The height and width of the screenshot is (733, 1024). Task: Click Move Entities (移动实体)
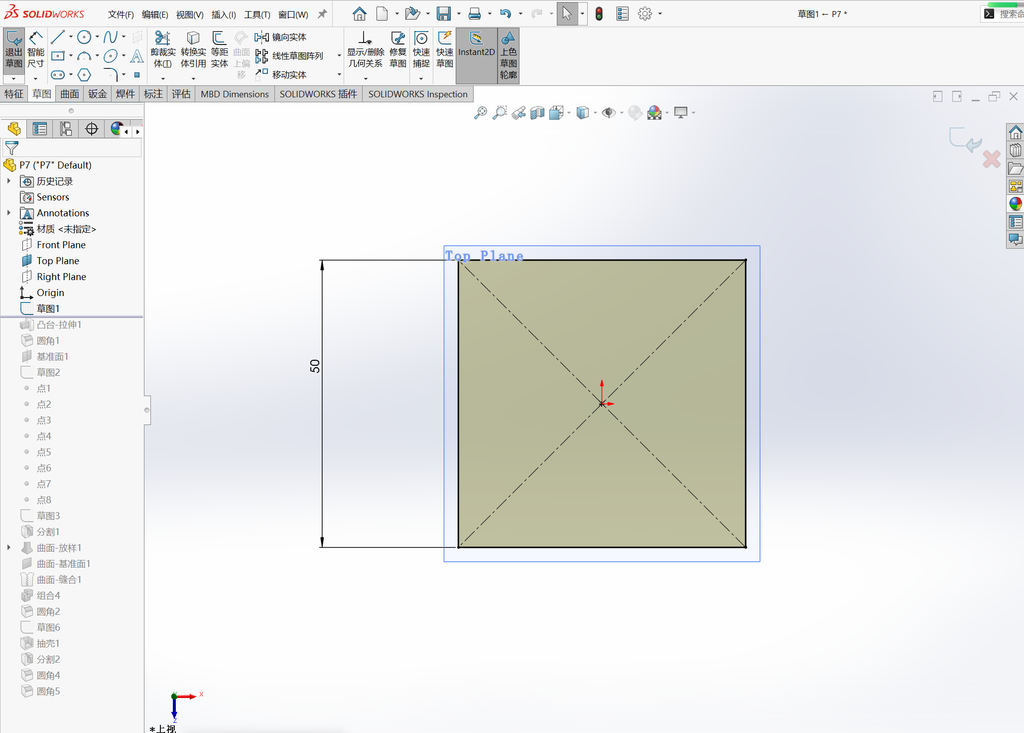pos(281,74)
